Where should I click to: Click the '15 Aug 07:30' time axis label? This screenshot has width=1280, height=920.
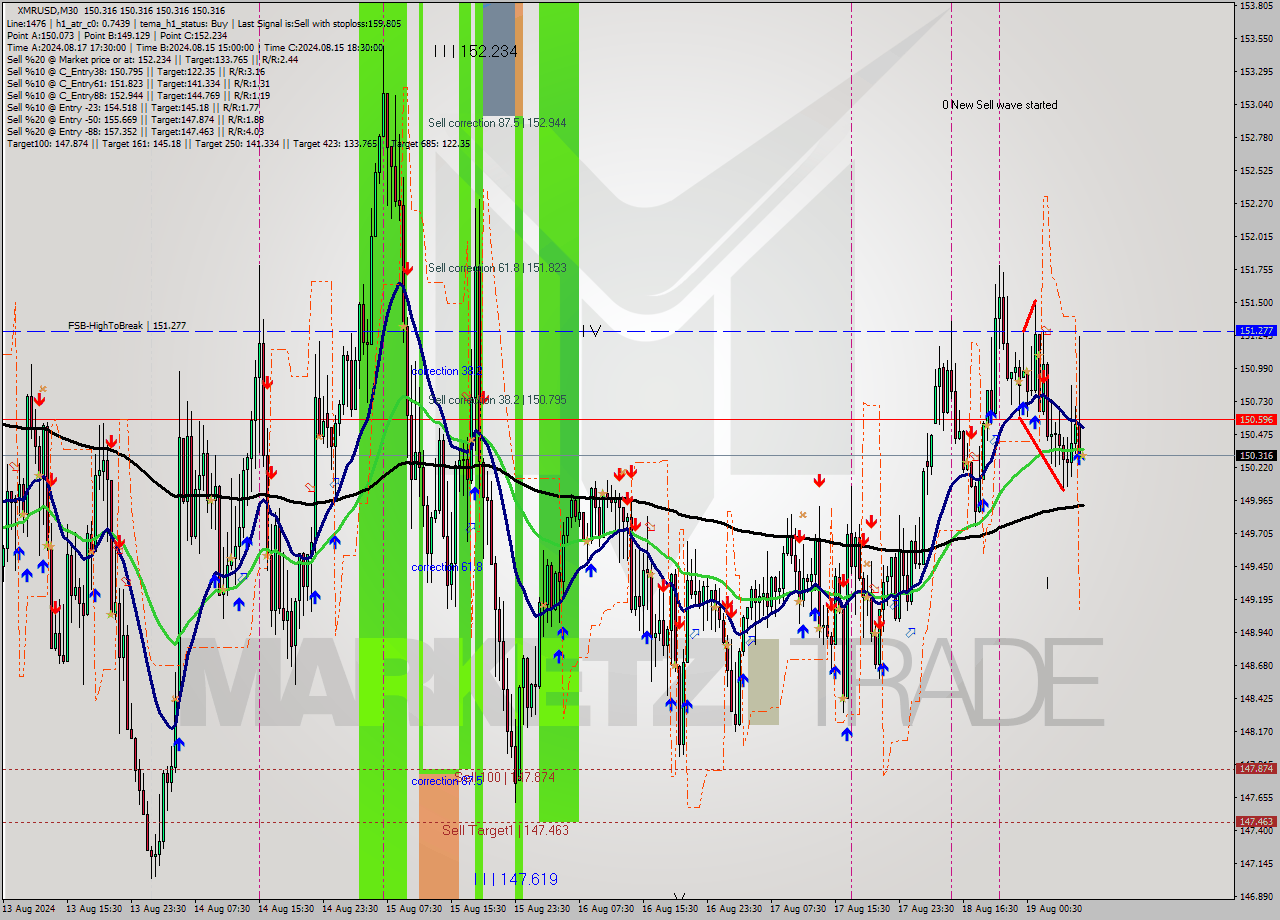point(415,909)
